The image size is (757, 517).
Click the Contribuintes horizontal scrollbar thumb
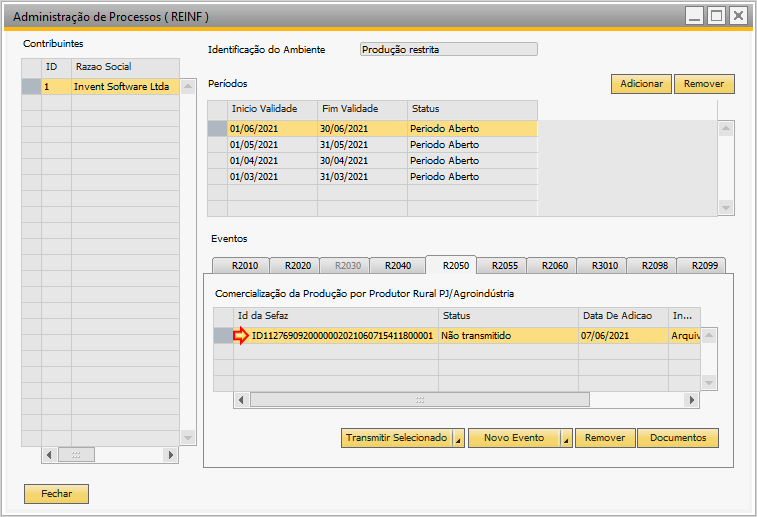(76, 455)
